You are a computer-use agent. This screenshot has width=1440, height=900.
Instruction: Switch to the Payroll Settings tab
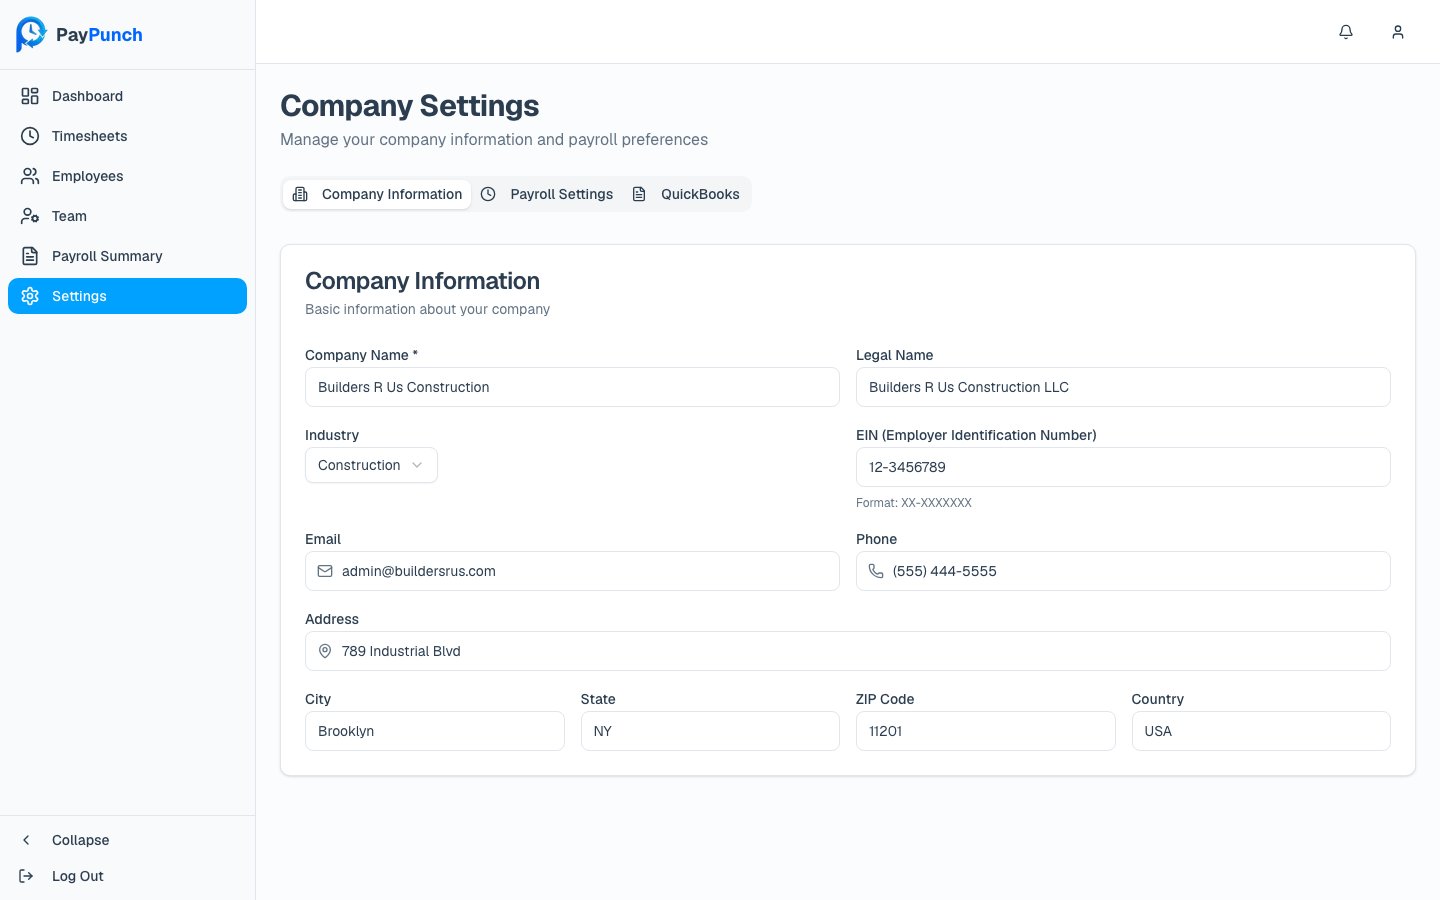(x=547, y=194)
